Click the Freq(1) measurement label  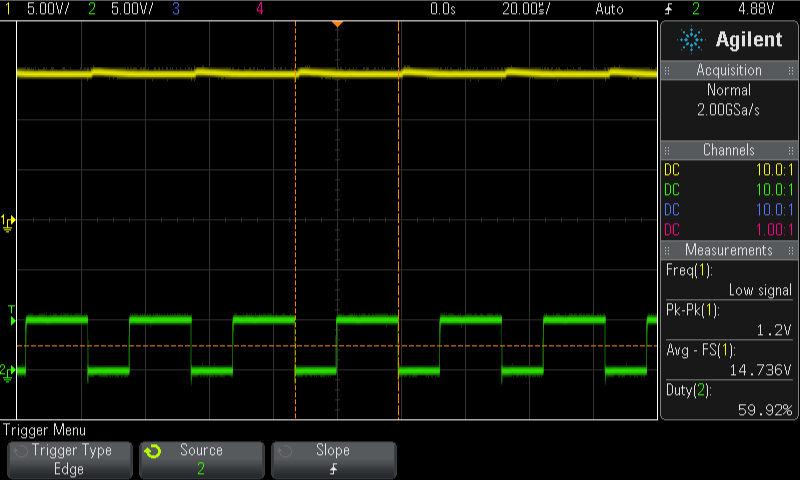[x=689, y=270]
